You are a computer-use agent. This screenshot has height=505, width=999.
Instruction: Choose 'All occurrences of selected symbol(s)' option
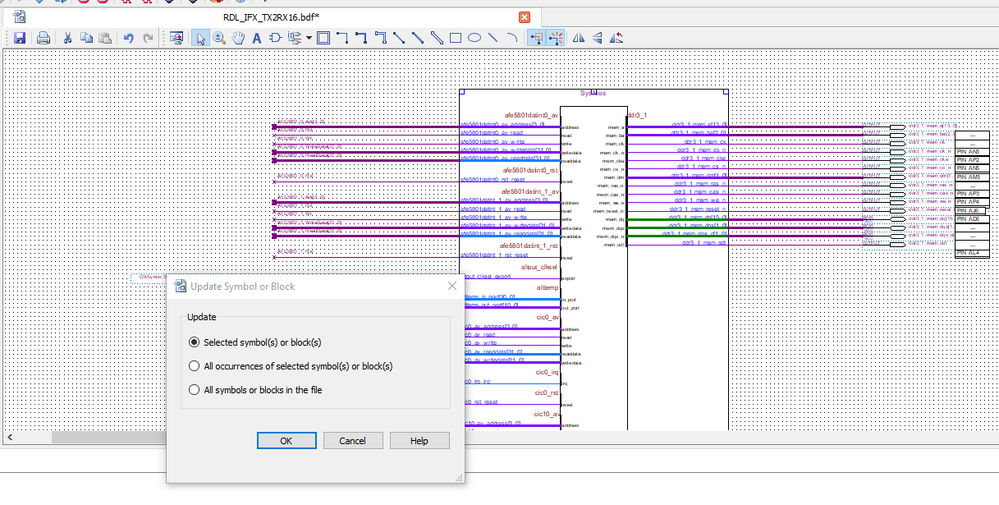coord(195,366)
